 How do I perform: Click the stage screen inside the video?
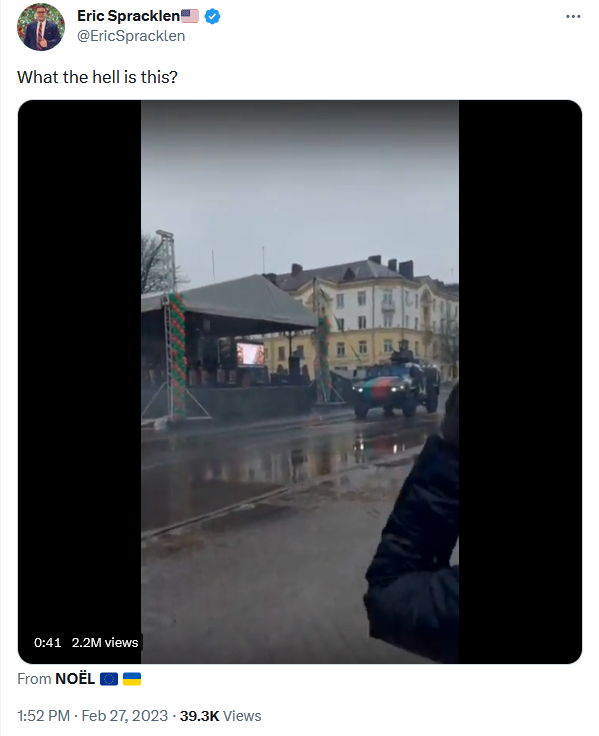pyautogui.click(x=251, y=354)
